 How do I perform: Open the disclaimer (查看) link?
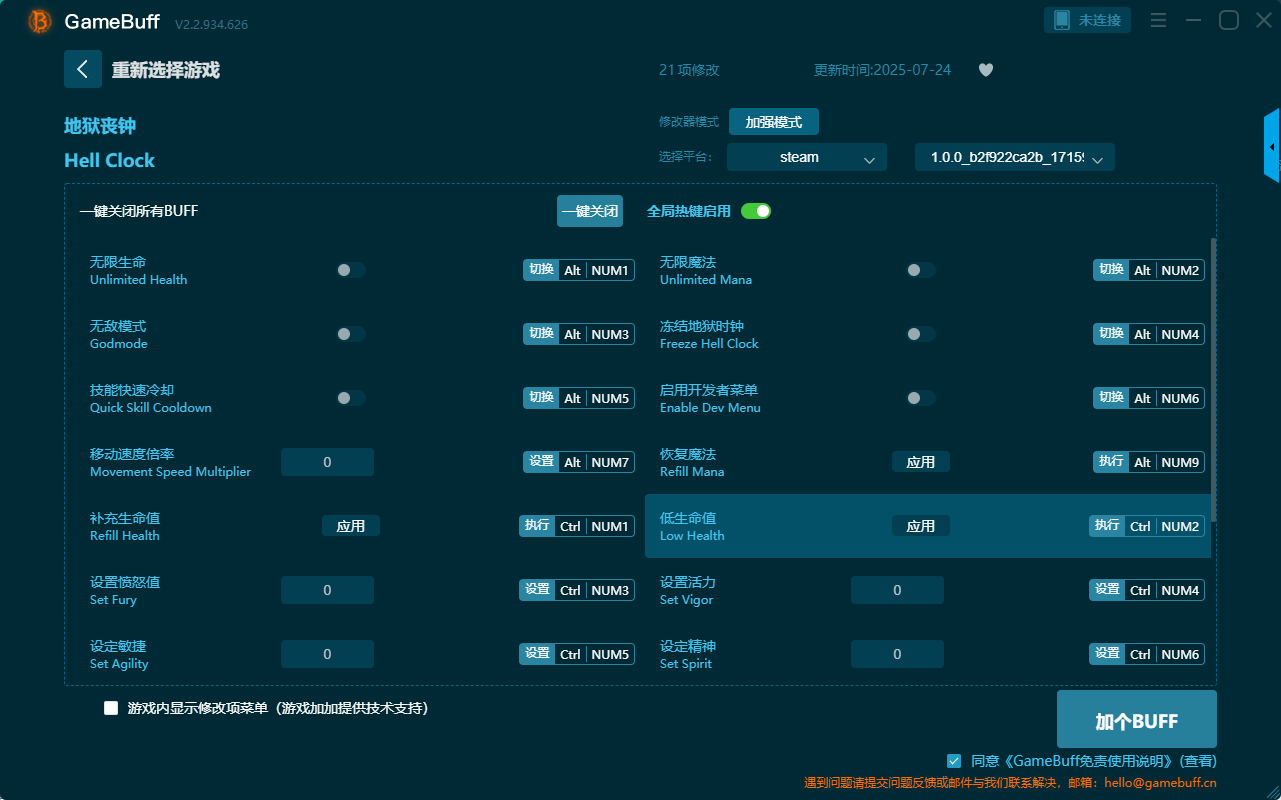coord(1198,761)
